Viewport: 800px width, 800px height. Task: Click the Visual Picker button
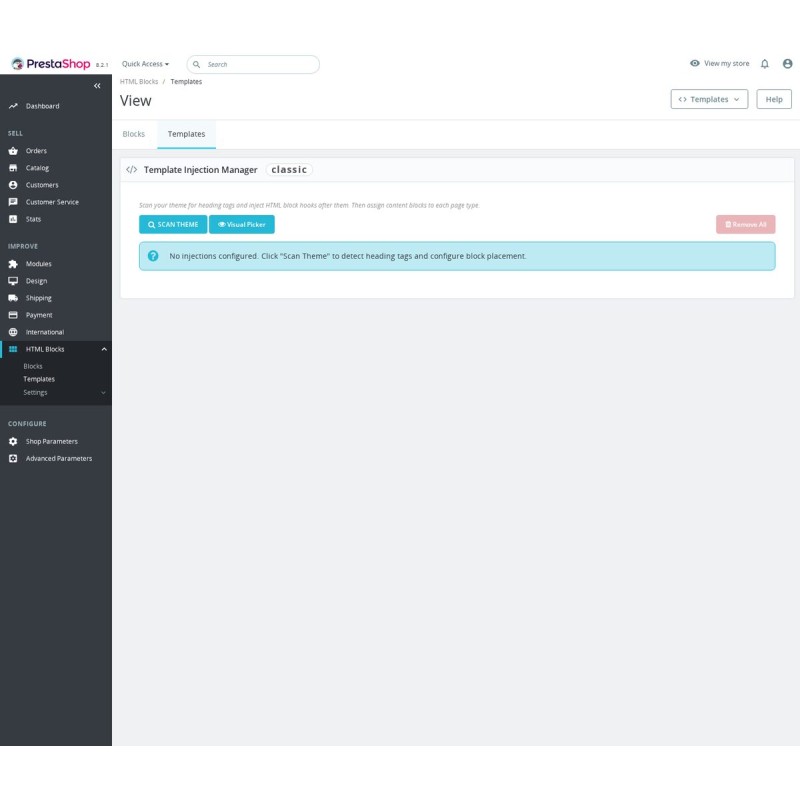(242, 224)
